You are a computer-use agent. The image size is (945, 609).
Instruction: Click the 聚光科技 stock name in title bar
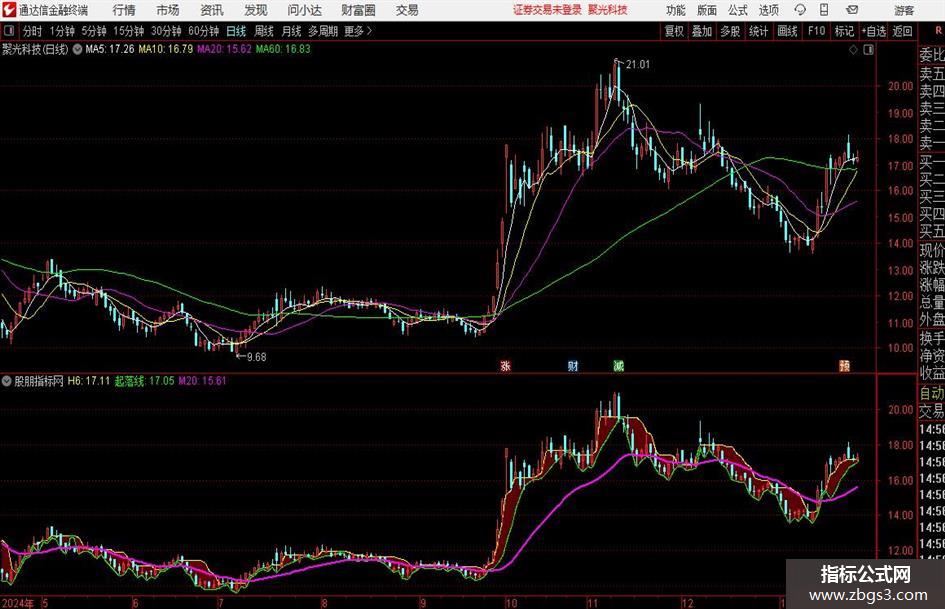608,10
